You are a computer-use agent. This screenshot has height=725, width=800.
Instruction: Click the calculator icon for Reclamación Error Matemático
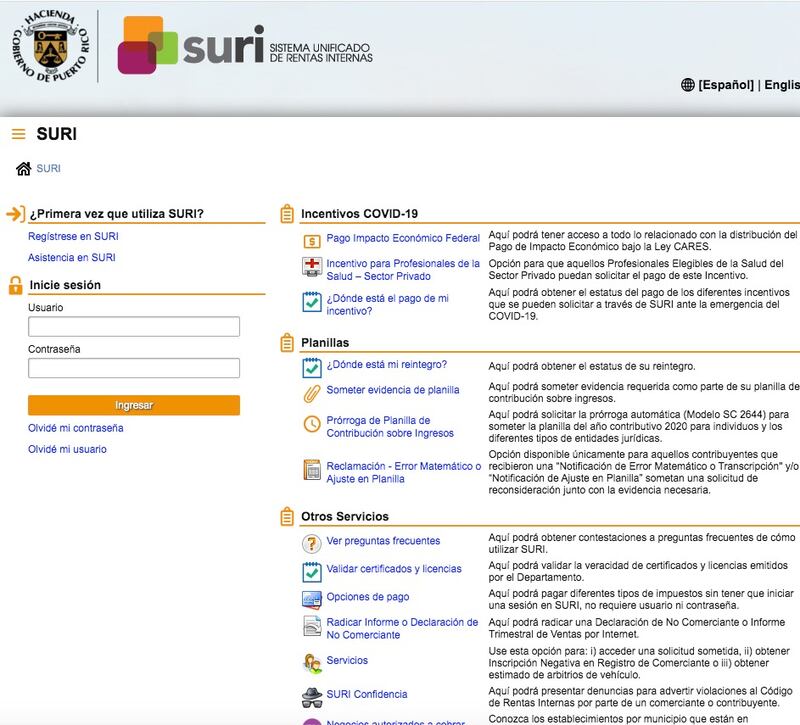click(312, 470)
